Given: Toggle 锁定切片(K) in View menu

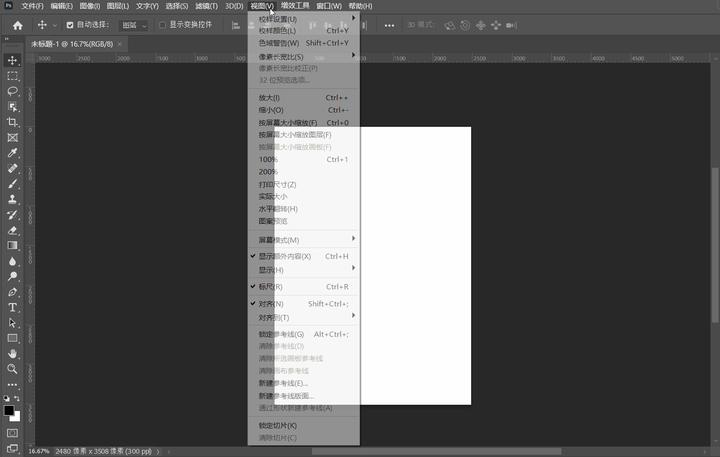Looking at the screenshot, I should pyautogui.click(x=304, y=426).
